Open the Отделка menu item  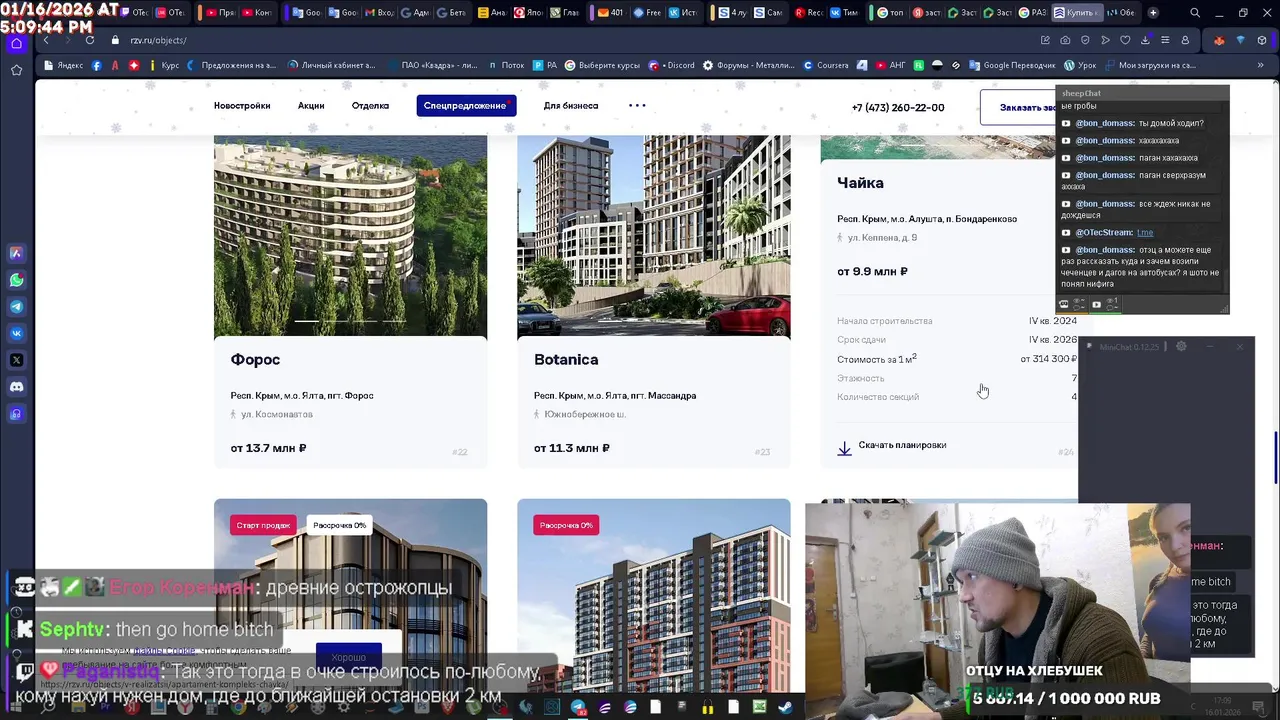tap(370, 106)
